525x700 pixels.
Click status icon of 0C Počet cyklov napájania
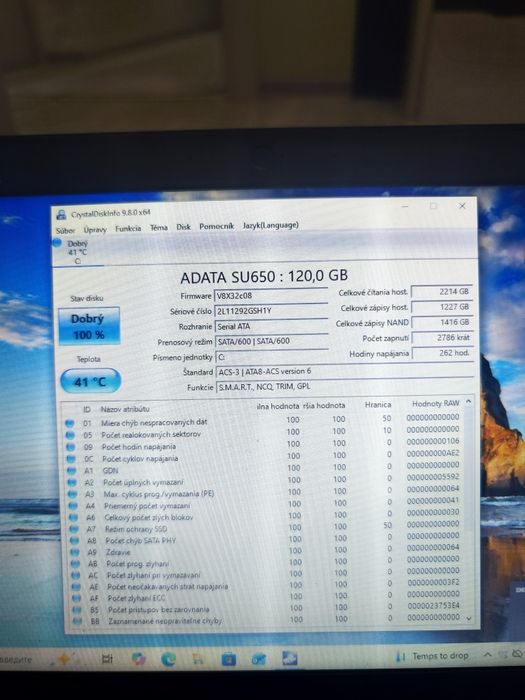(x=71, y=458)
